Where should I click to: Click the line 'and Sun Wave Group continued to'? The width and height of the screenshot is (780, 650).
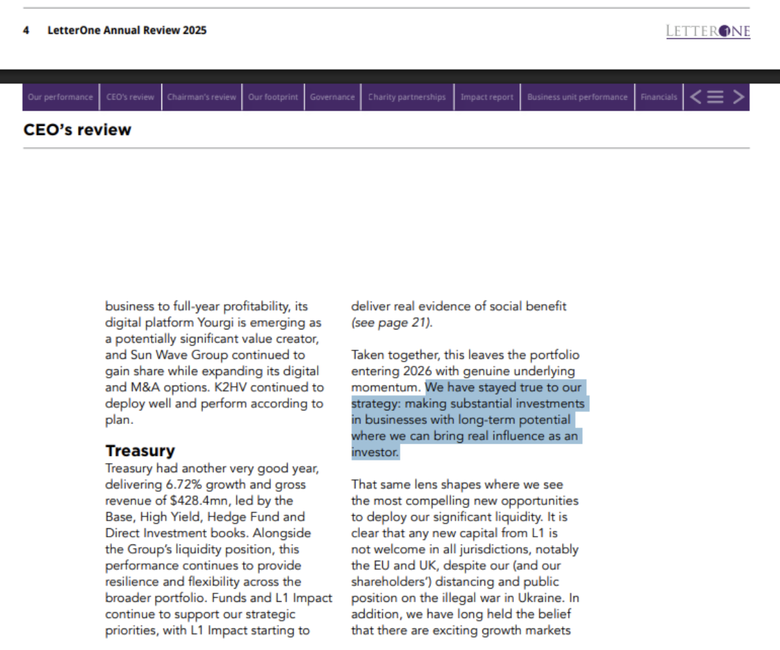tap(205, 355)
